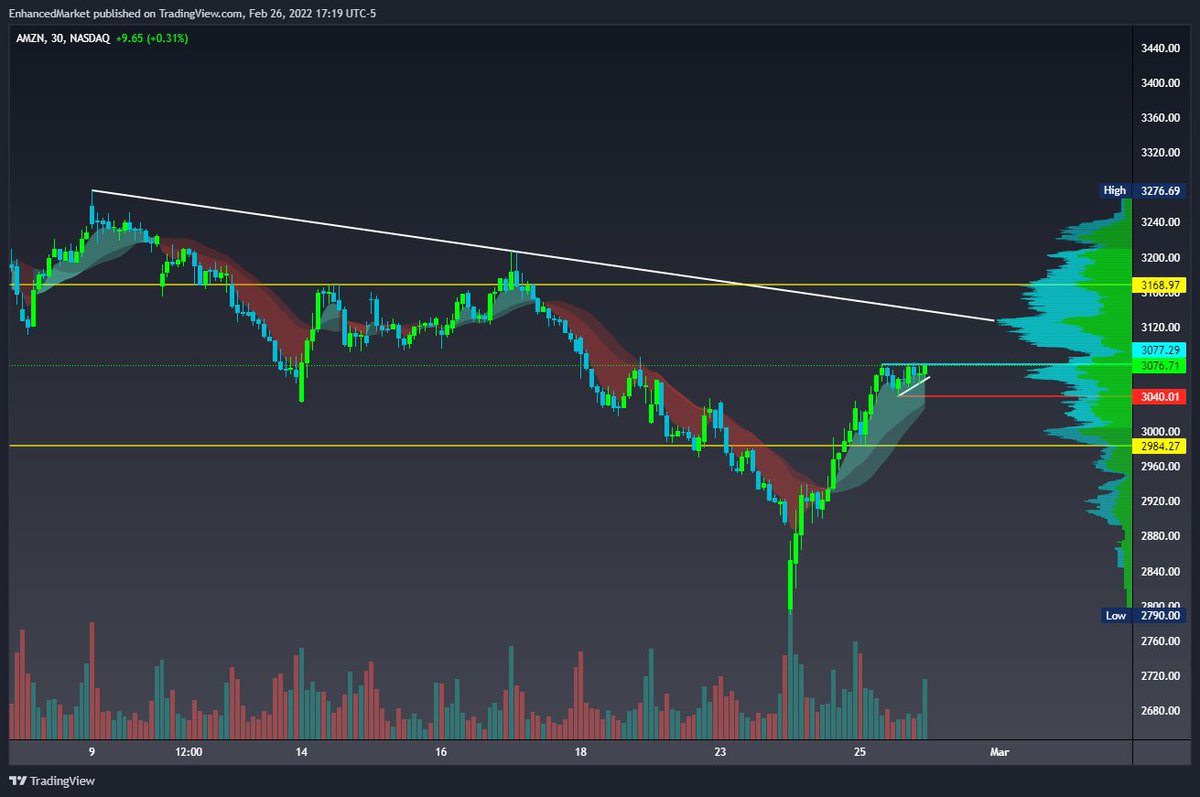
Task: Click the date 25 on time axis
Action: point(860,751)
